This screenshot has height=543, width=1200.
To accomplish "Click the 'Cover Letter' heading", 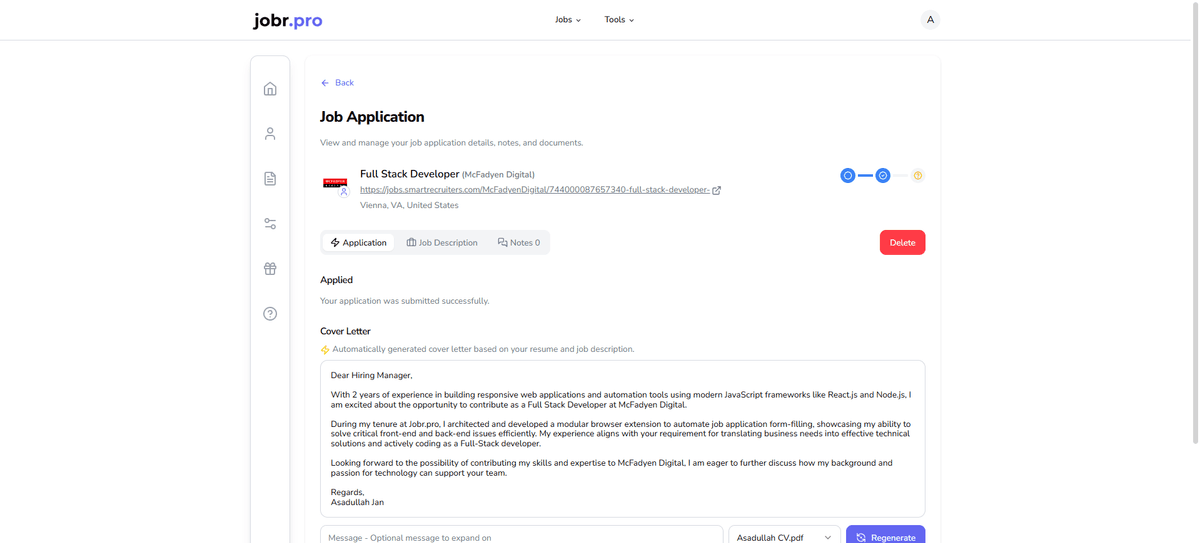I will click(345, 331).
